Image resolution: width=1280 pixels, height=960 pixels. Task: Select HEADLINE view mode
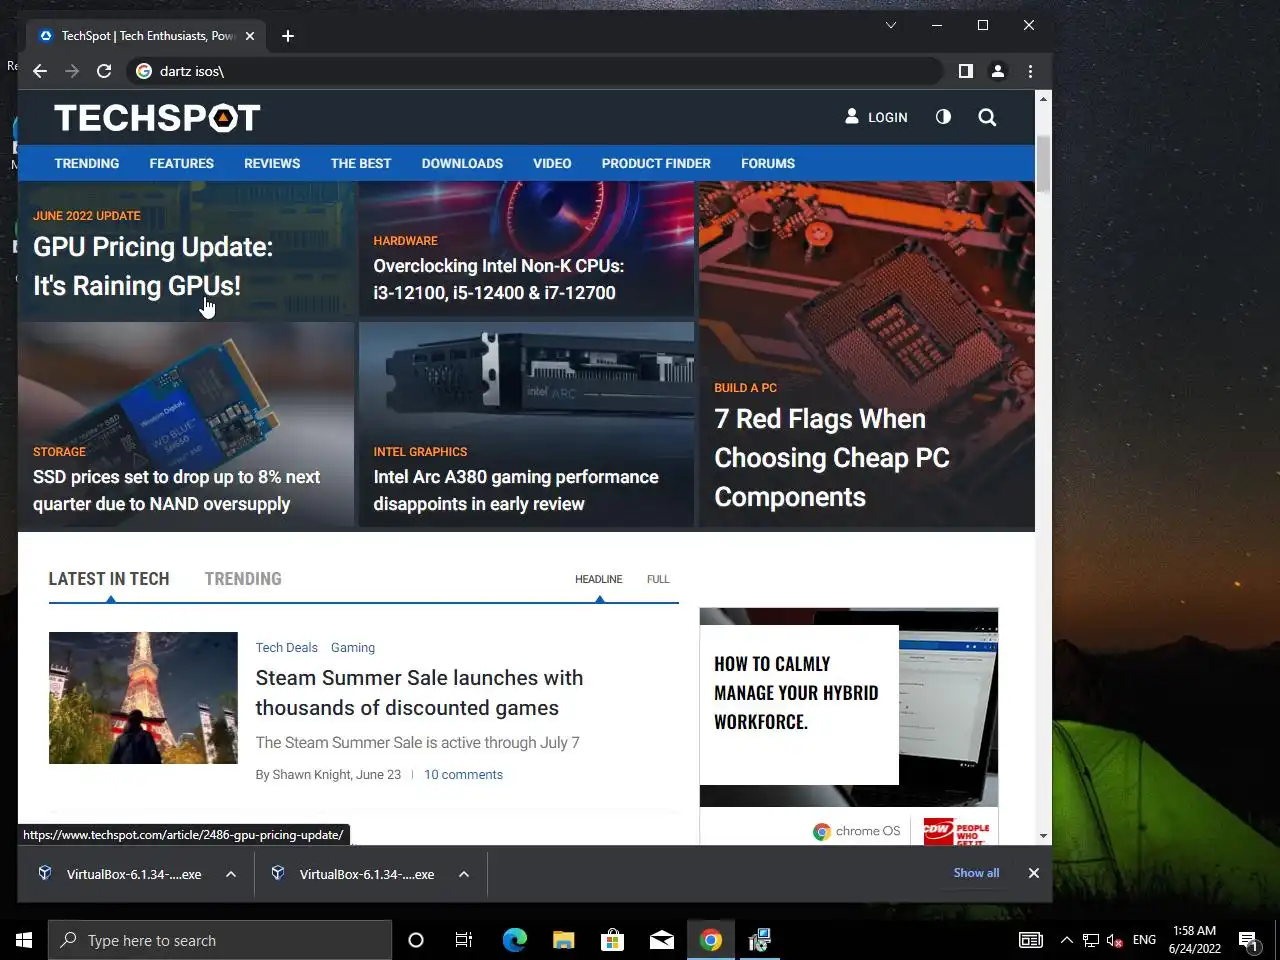coord(598,579)
